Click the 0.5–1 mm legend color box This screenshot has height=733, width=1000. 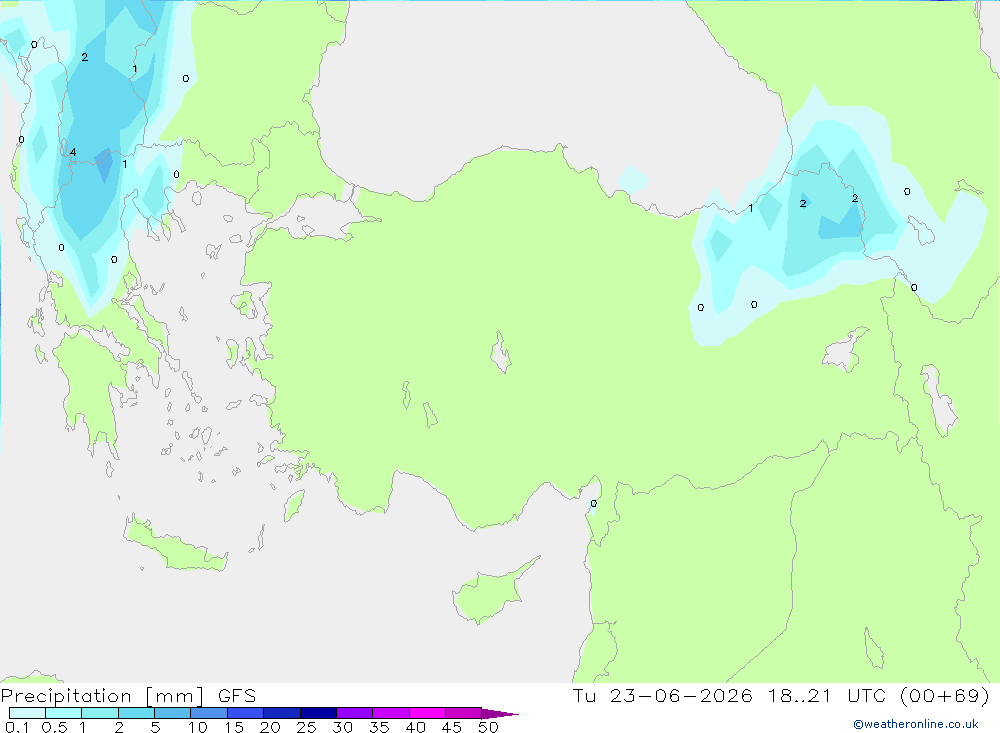tap(63, 713)
